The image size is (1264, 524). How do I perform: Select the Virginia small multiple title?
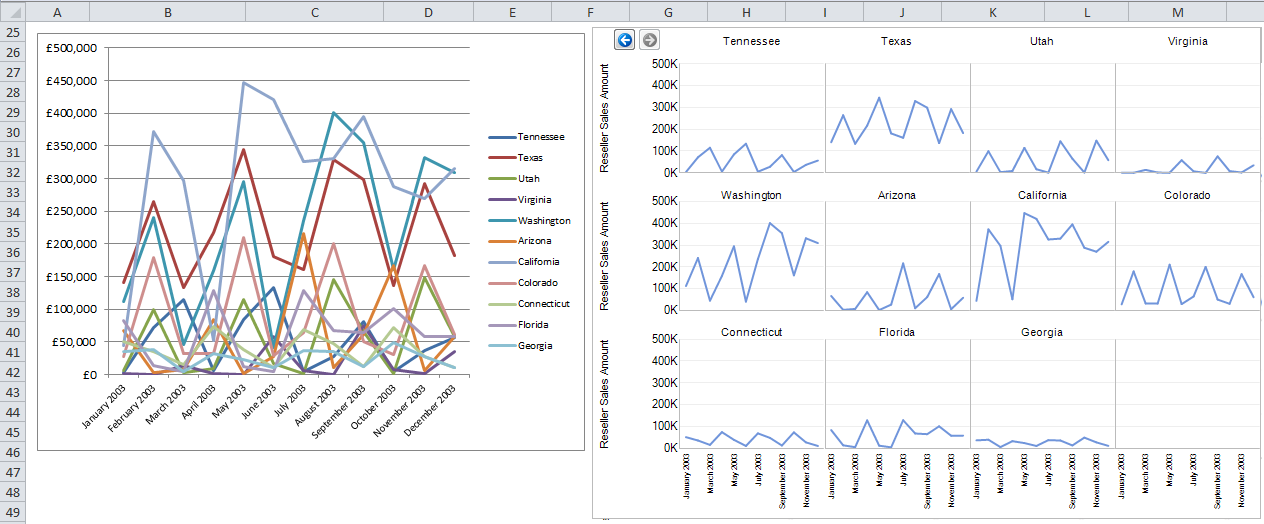point(1187,42)
